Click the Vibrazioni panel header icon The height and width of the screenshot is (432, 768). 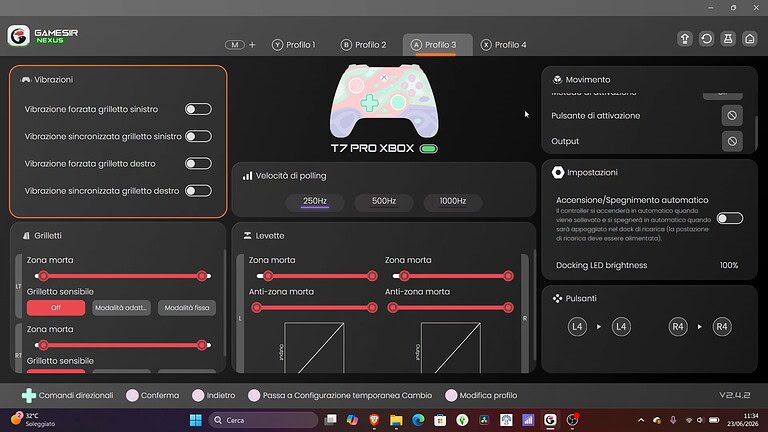pos(25,79)
